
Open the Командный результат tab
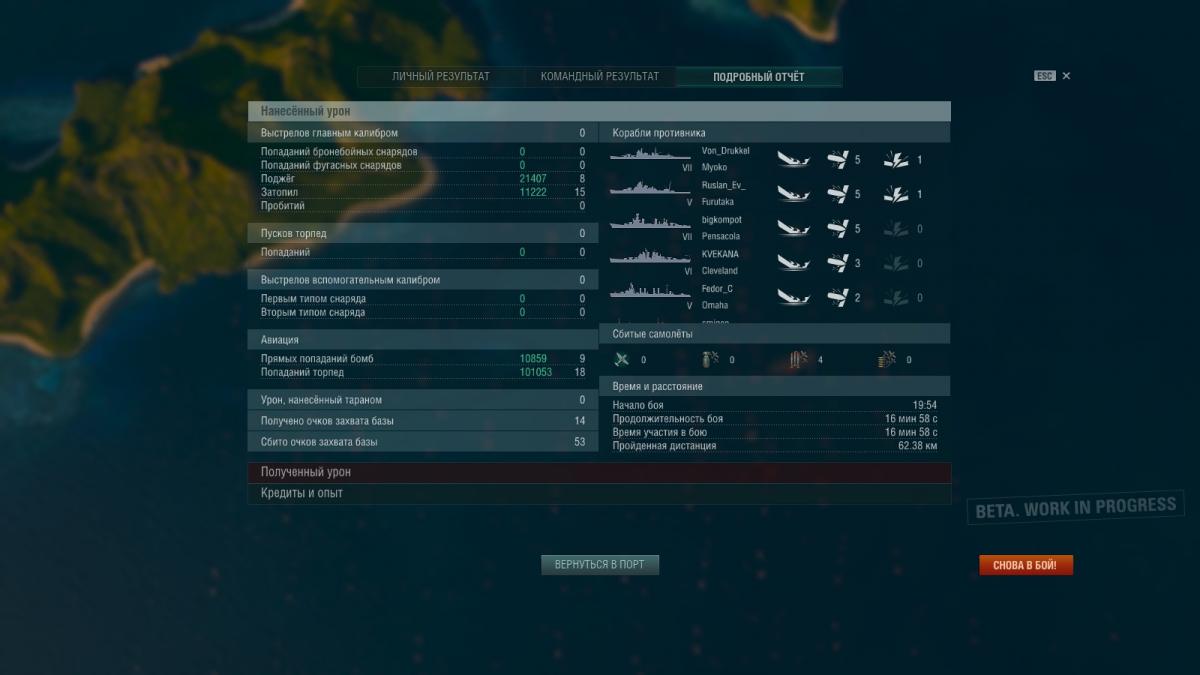599,77
